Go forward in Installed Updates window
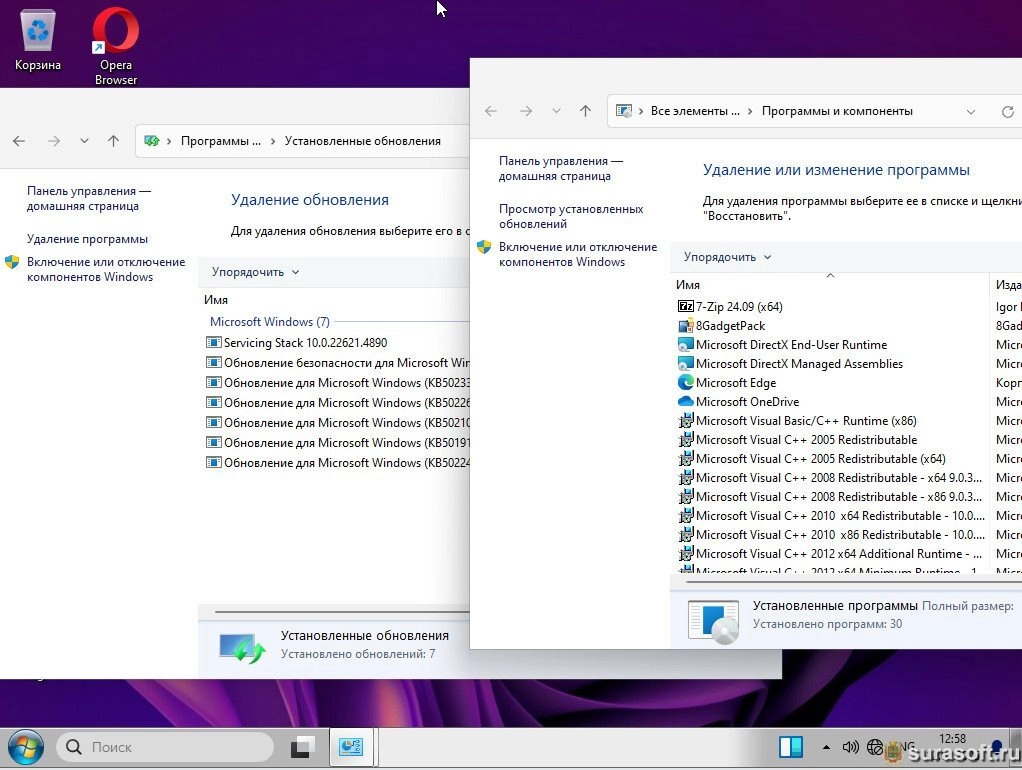Screen dimensions: 1022x770 (x=54, y=141)
